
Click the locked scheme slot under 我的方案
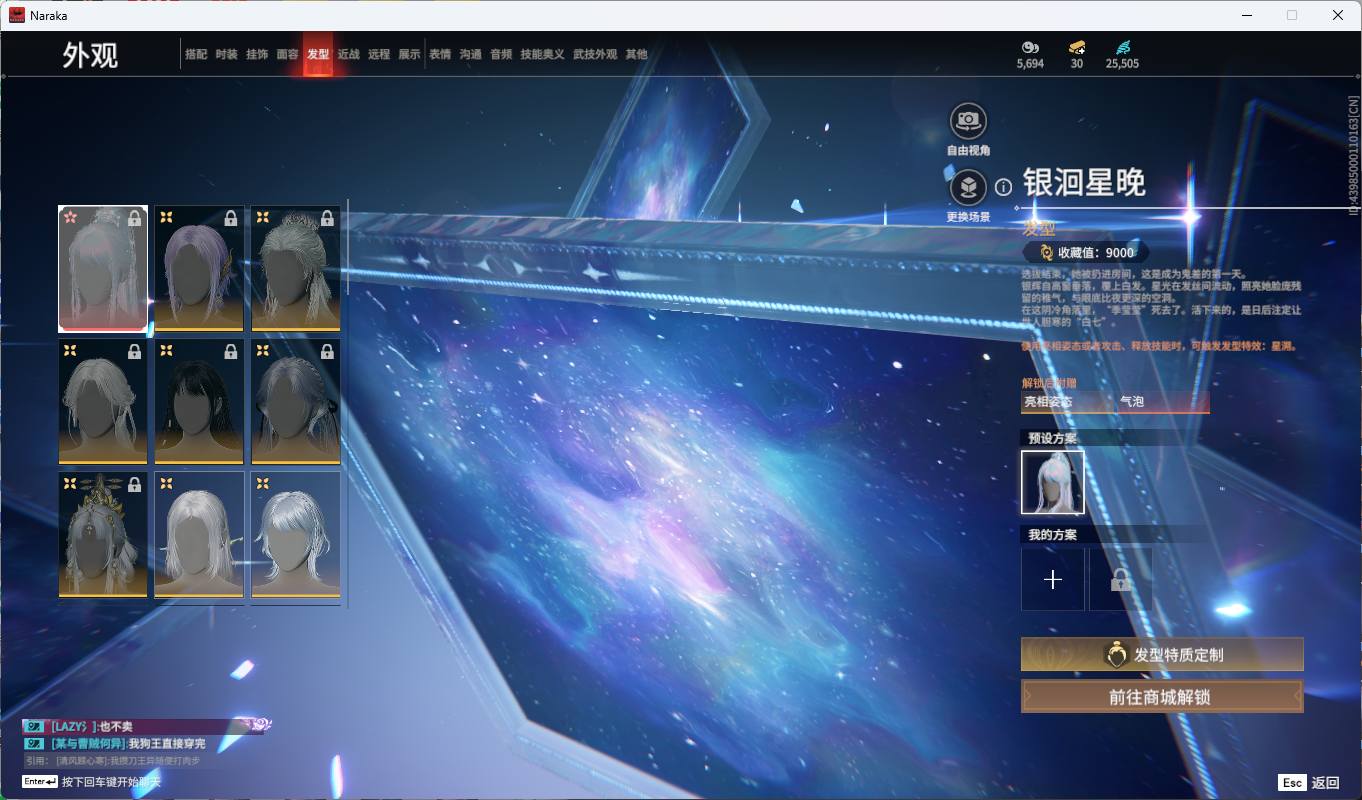[x=1120, y=580]
